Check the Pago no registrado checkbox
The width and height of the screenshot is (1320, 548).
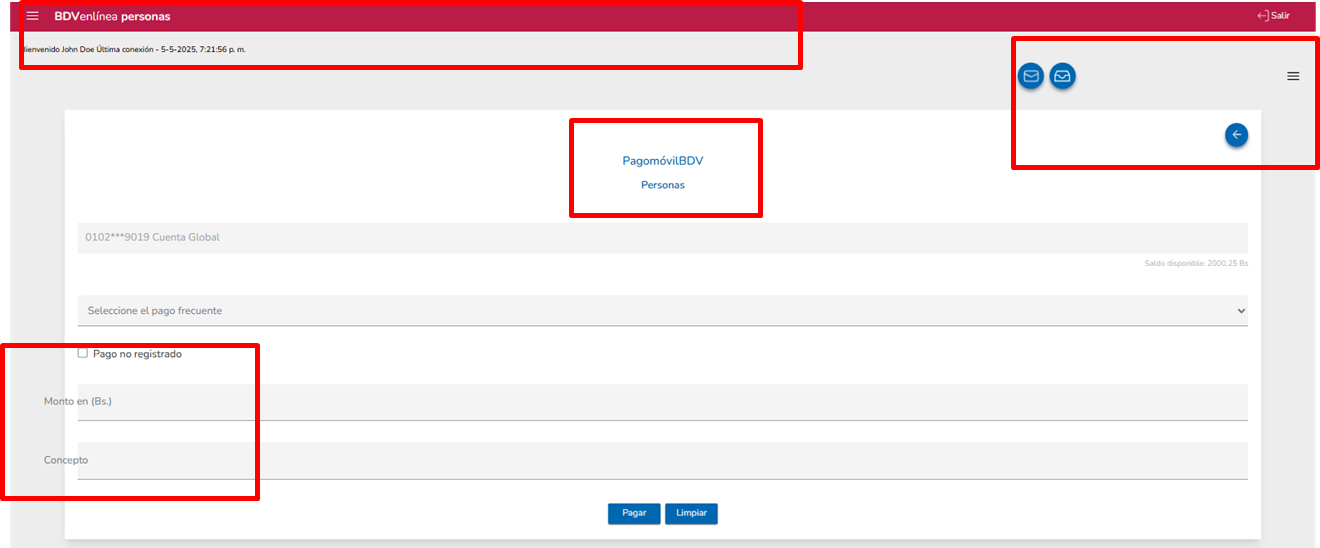pos(83,353)
